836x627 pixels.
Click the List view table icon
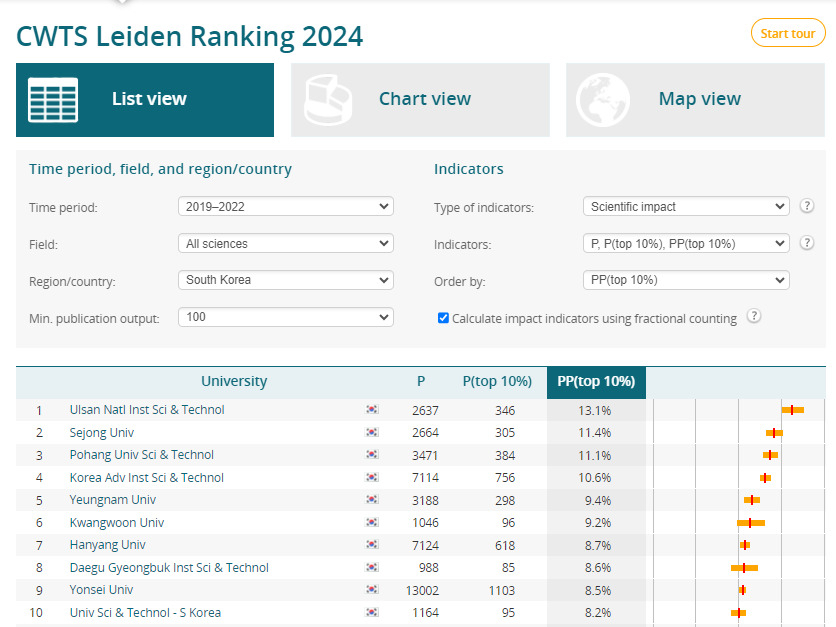click(x=53, y=100)
